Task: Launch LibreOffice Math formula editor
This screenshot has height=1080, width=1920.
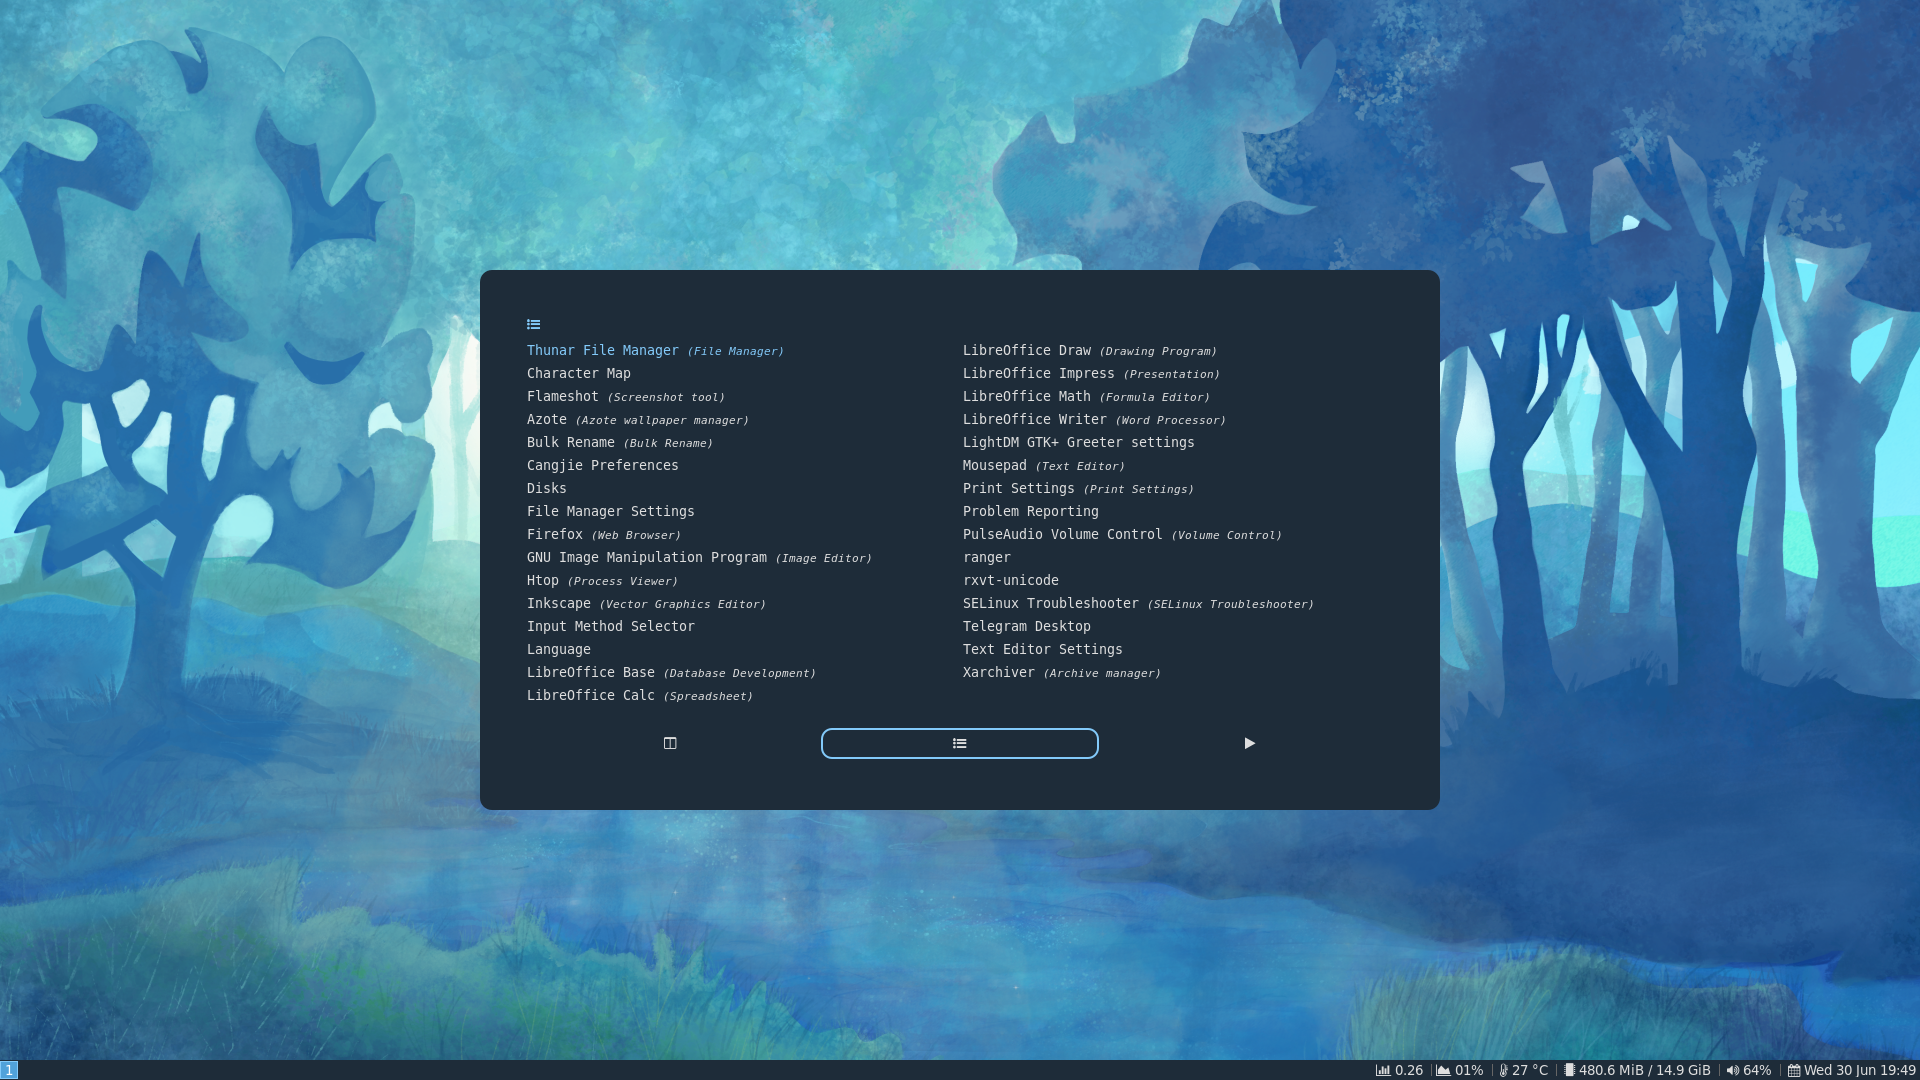Action: 1086,396
